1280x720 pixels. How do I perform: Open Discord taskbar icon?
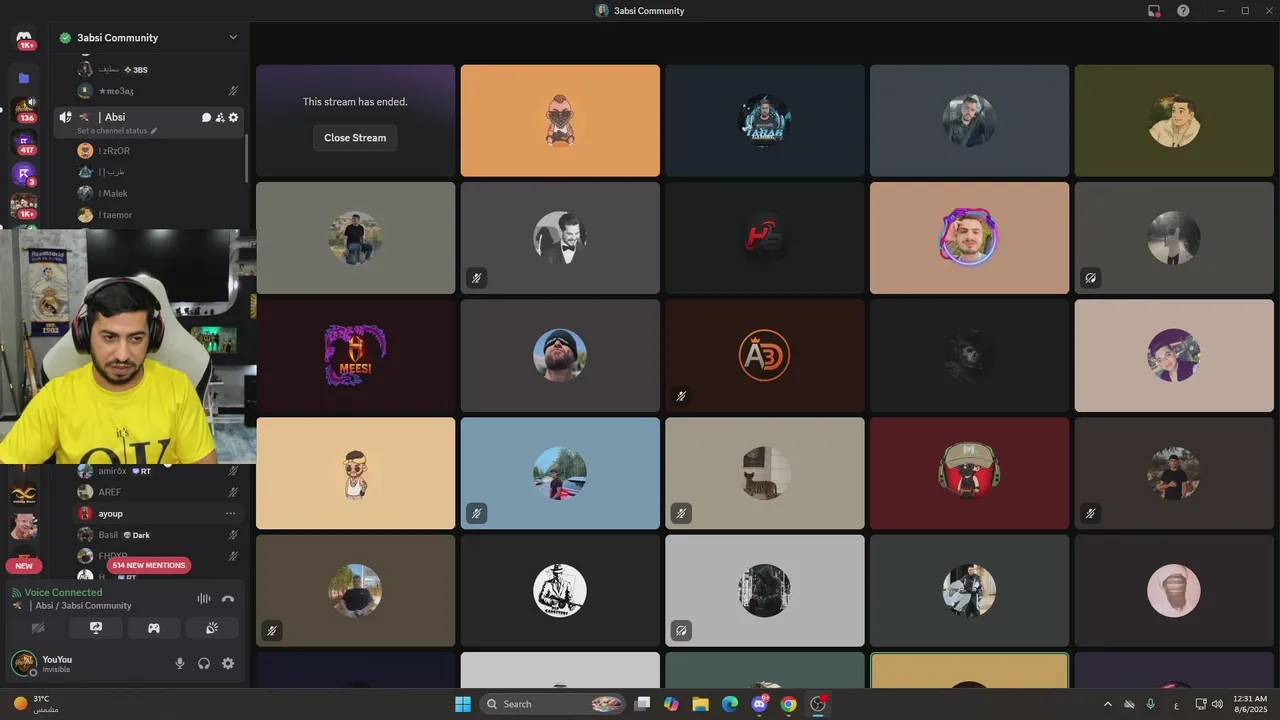[x=759, y=704]
